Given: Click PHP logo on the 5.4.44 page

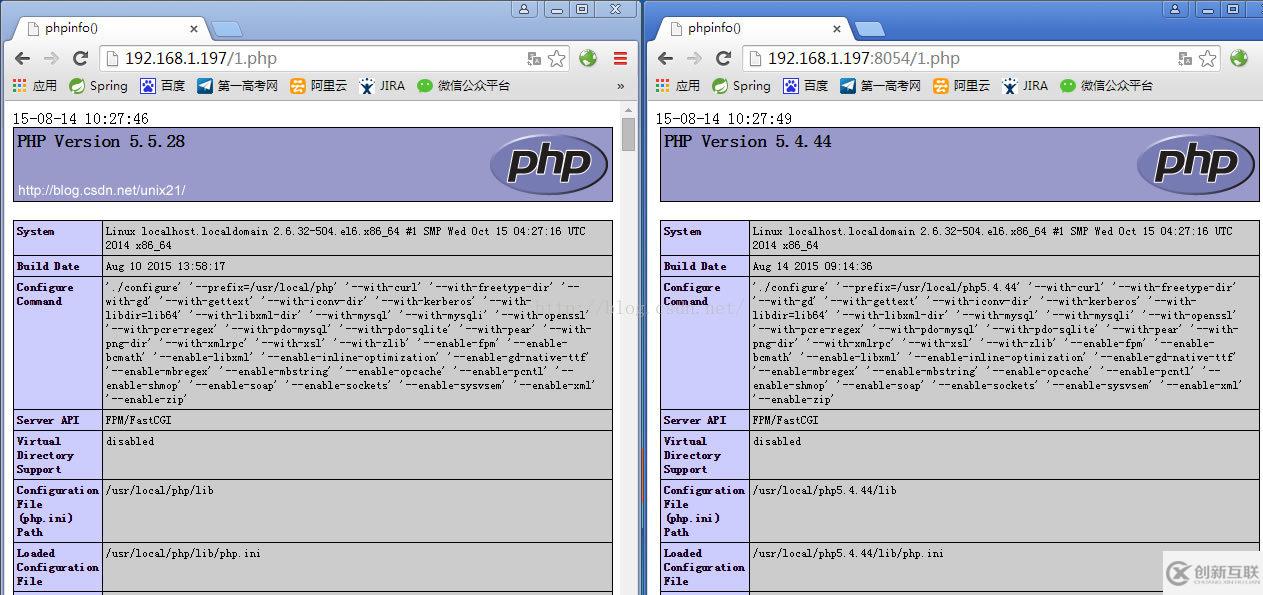Looking at the screenshot, I should (x=1195, y=164).
